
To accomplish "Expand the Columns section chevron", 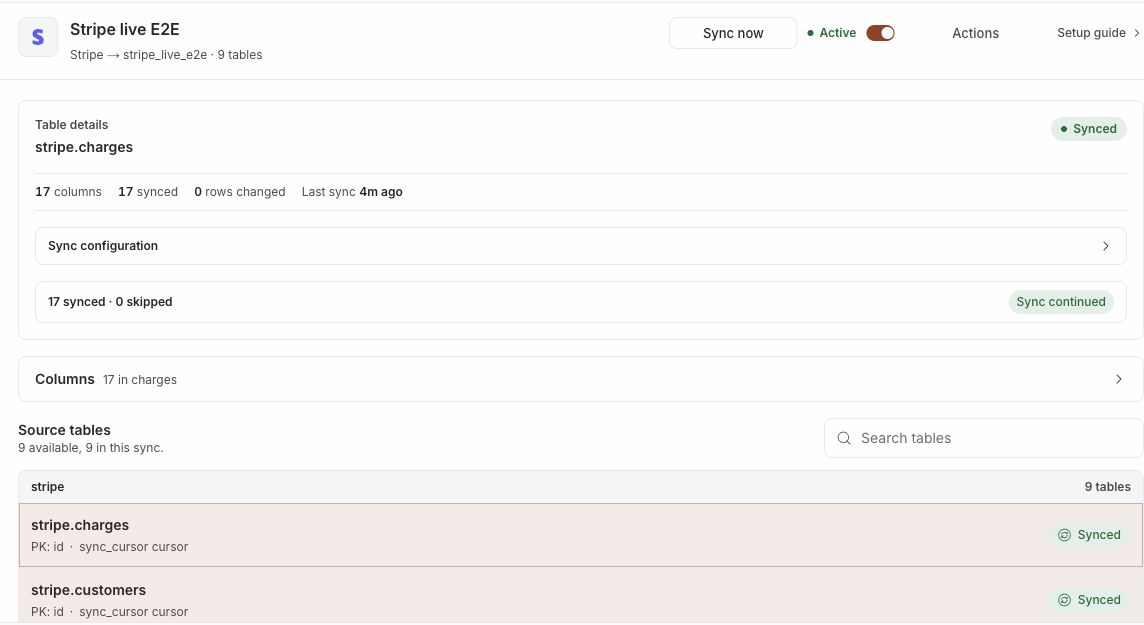I will (x=1118, y=379).
